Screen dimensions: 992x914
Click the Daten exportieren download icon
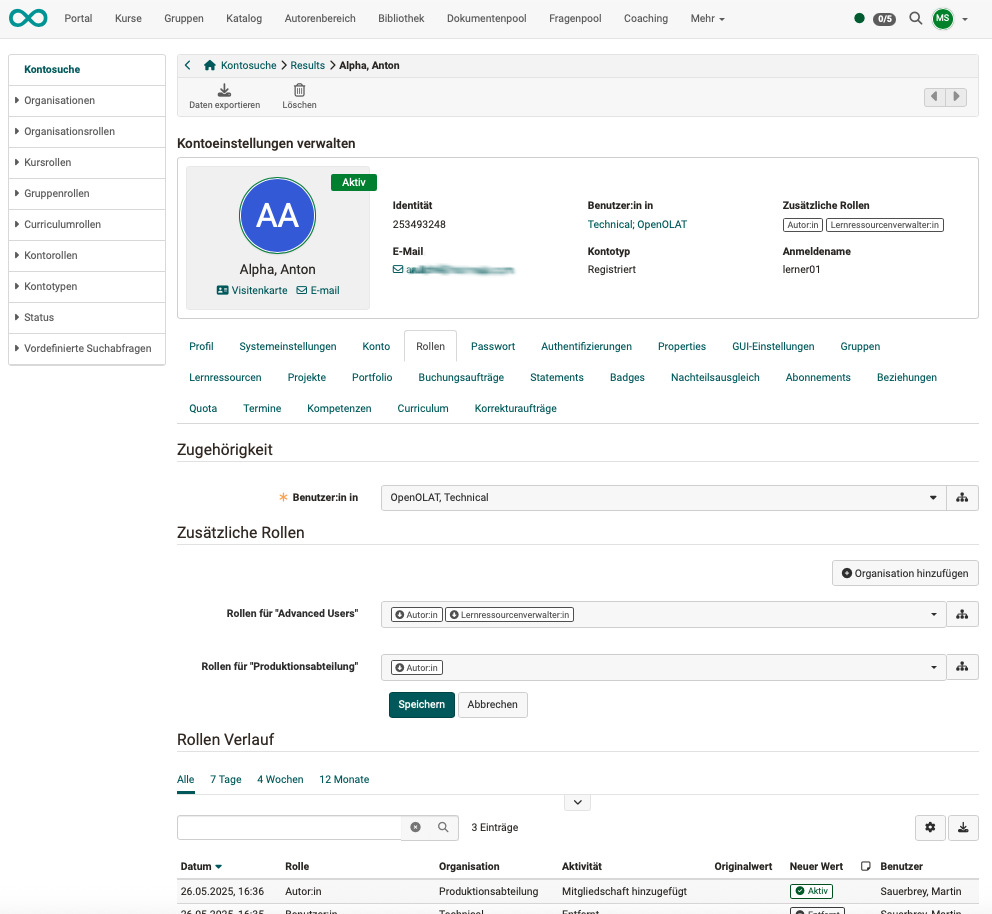point(224,90)
